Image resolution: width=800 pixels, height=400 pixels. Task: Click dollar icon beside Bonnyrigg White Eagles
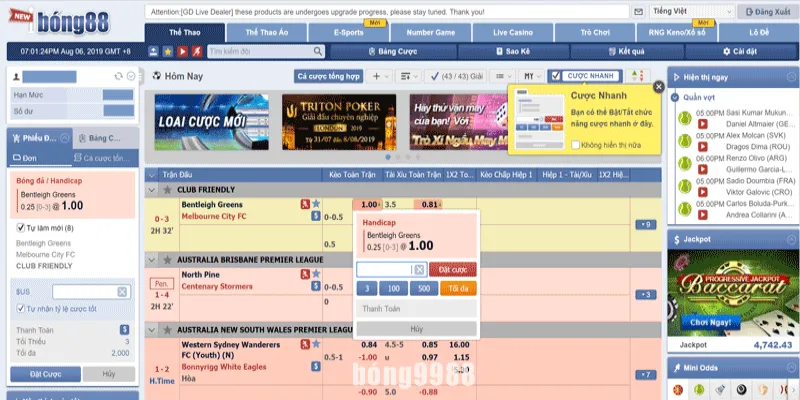click(x=316, y=366)
